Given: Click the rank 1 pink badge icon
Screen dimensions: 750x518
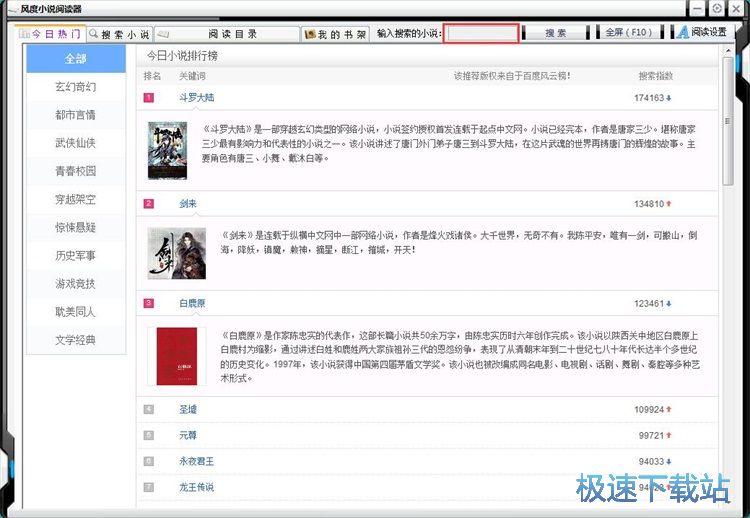Looking at the screenshot, I should click(149, 98).
